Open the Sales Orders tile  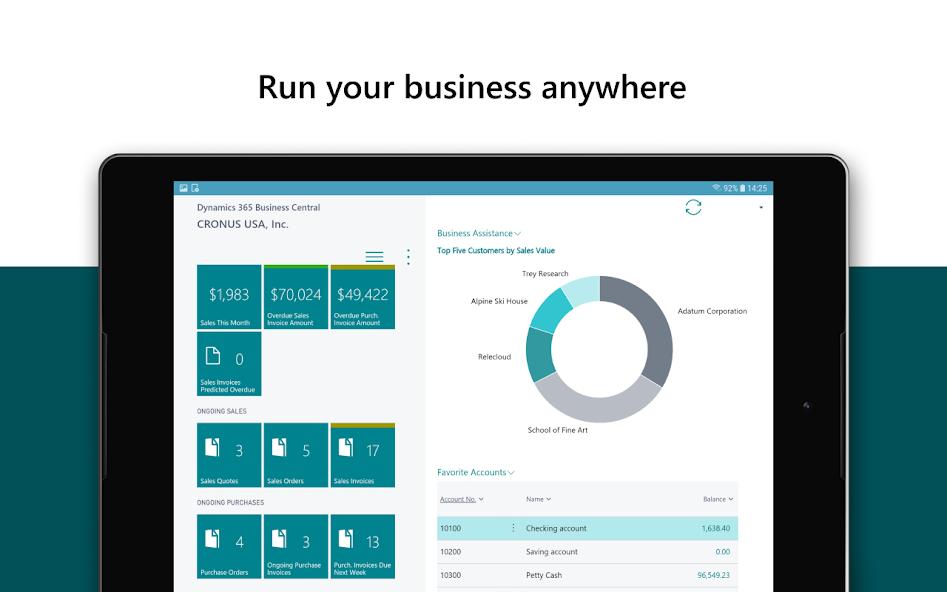point(296,455)
